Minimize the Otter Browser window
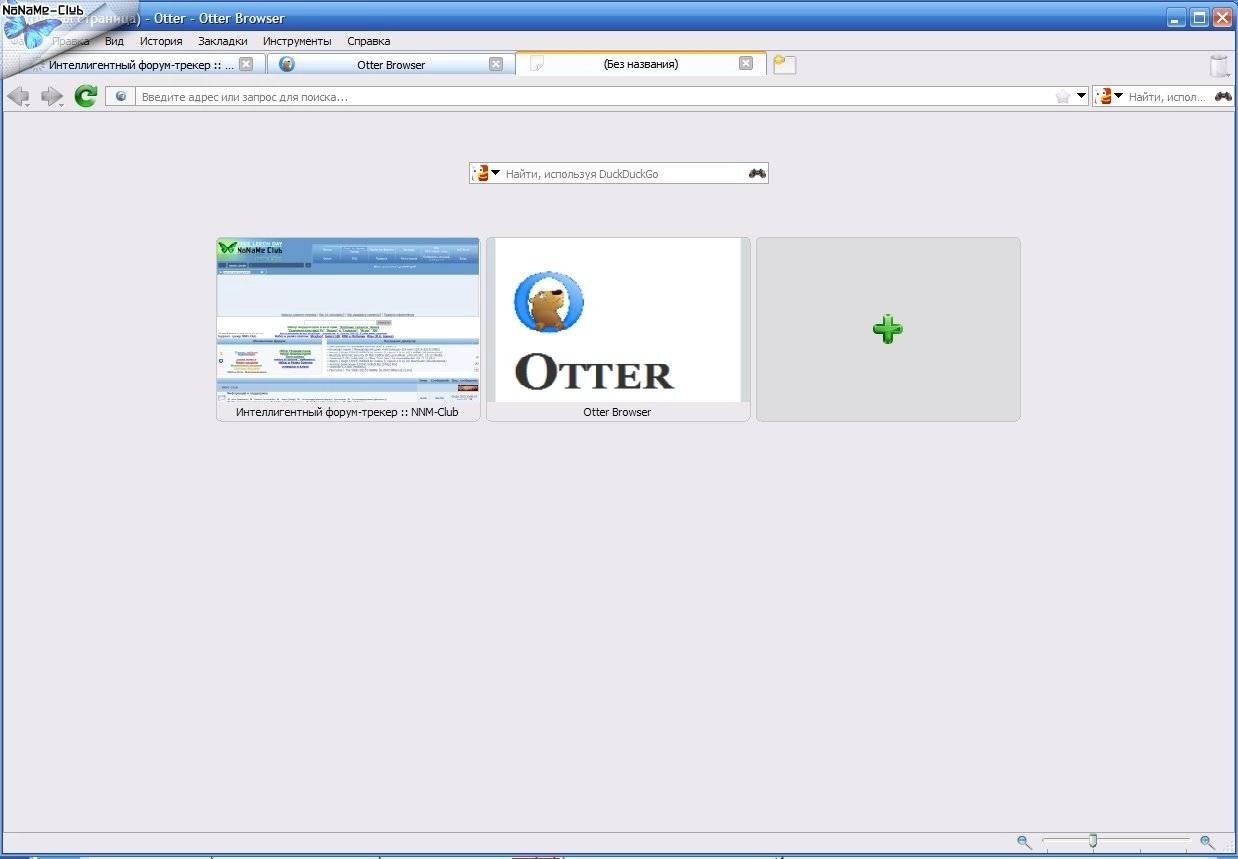 pos(1176,17)
